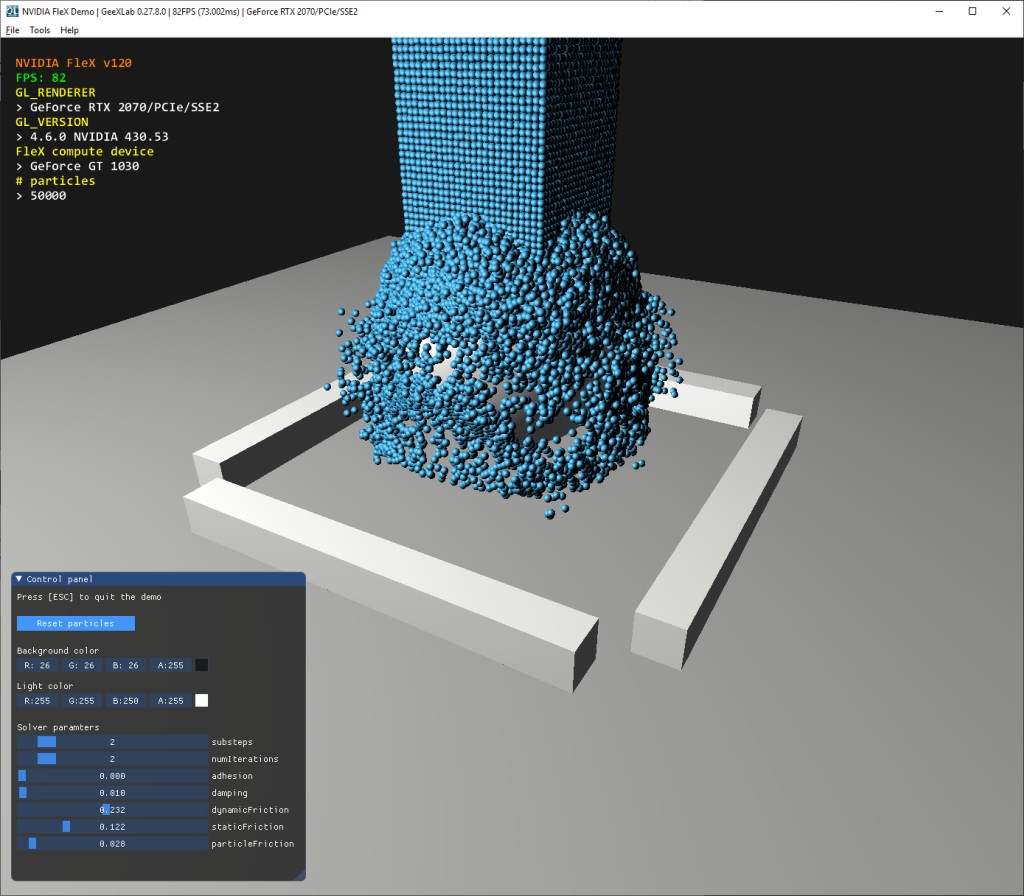The image size is (1024, 896).
Task: Click Light color G:255 field
Action: (81, 701)
